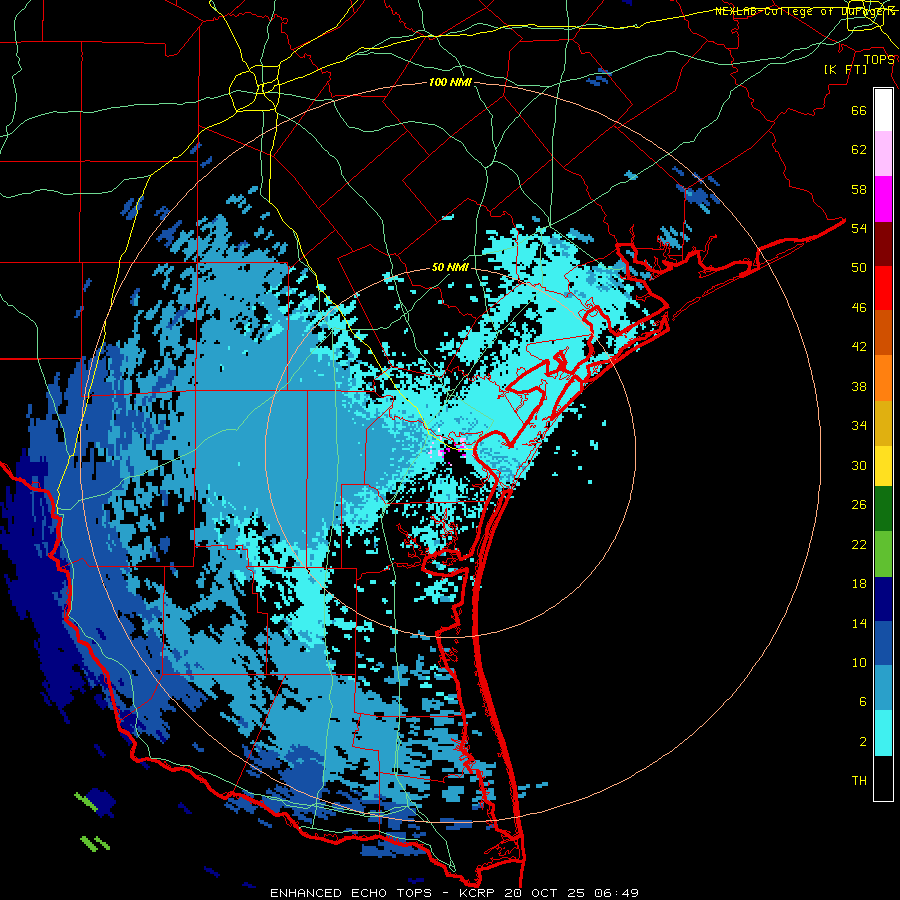The width and height of the screenshot is (900, 900).
Task: Click the cyan 2 legend swatch
Action: pyautogui.click(x=883, y=733)
